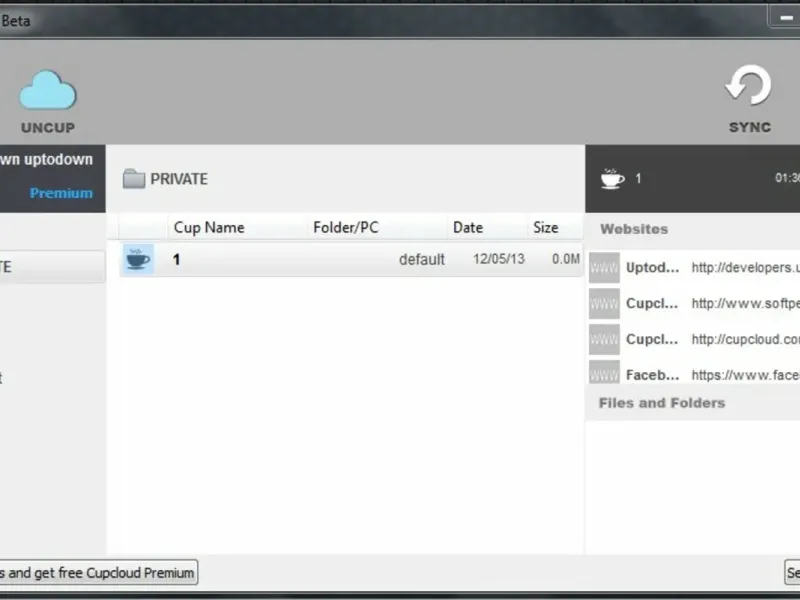Open the https://www.face... website link
The image size is (800, 600).
point(745,375)
